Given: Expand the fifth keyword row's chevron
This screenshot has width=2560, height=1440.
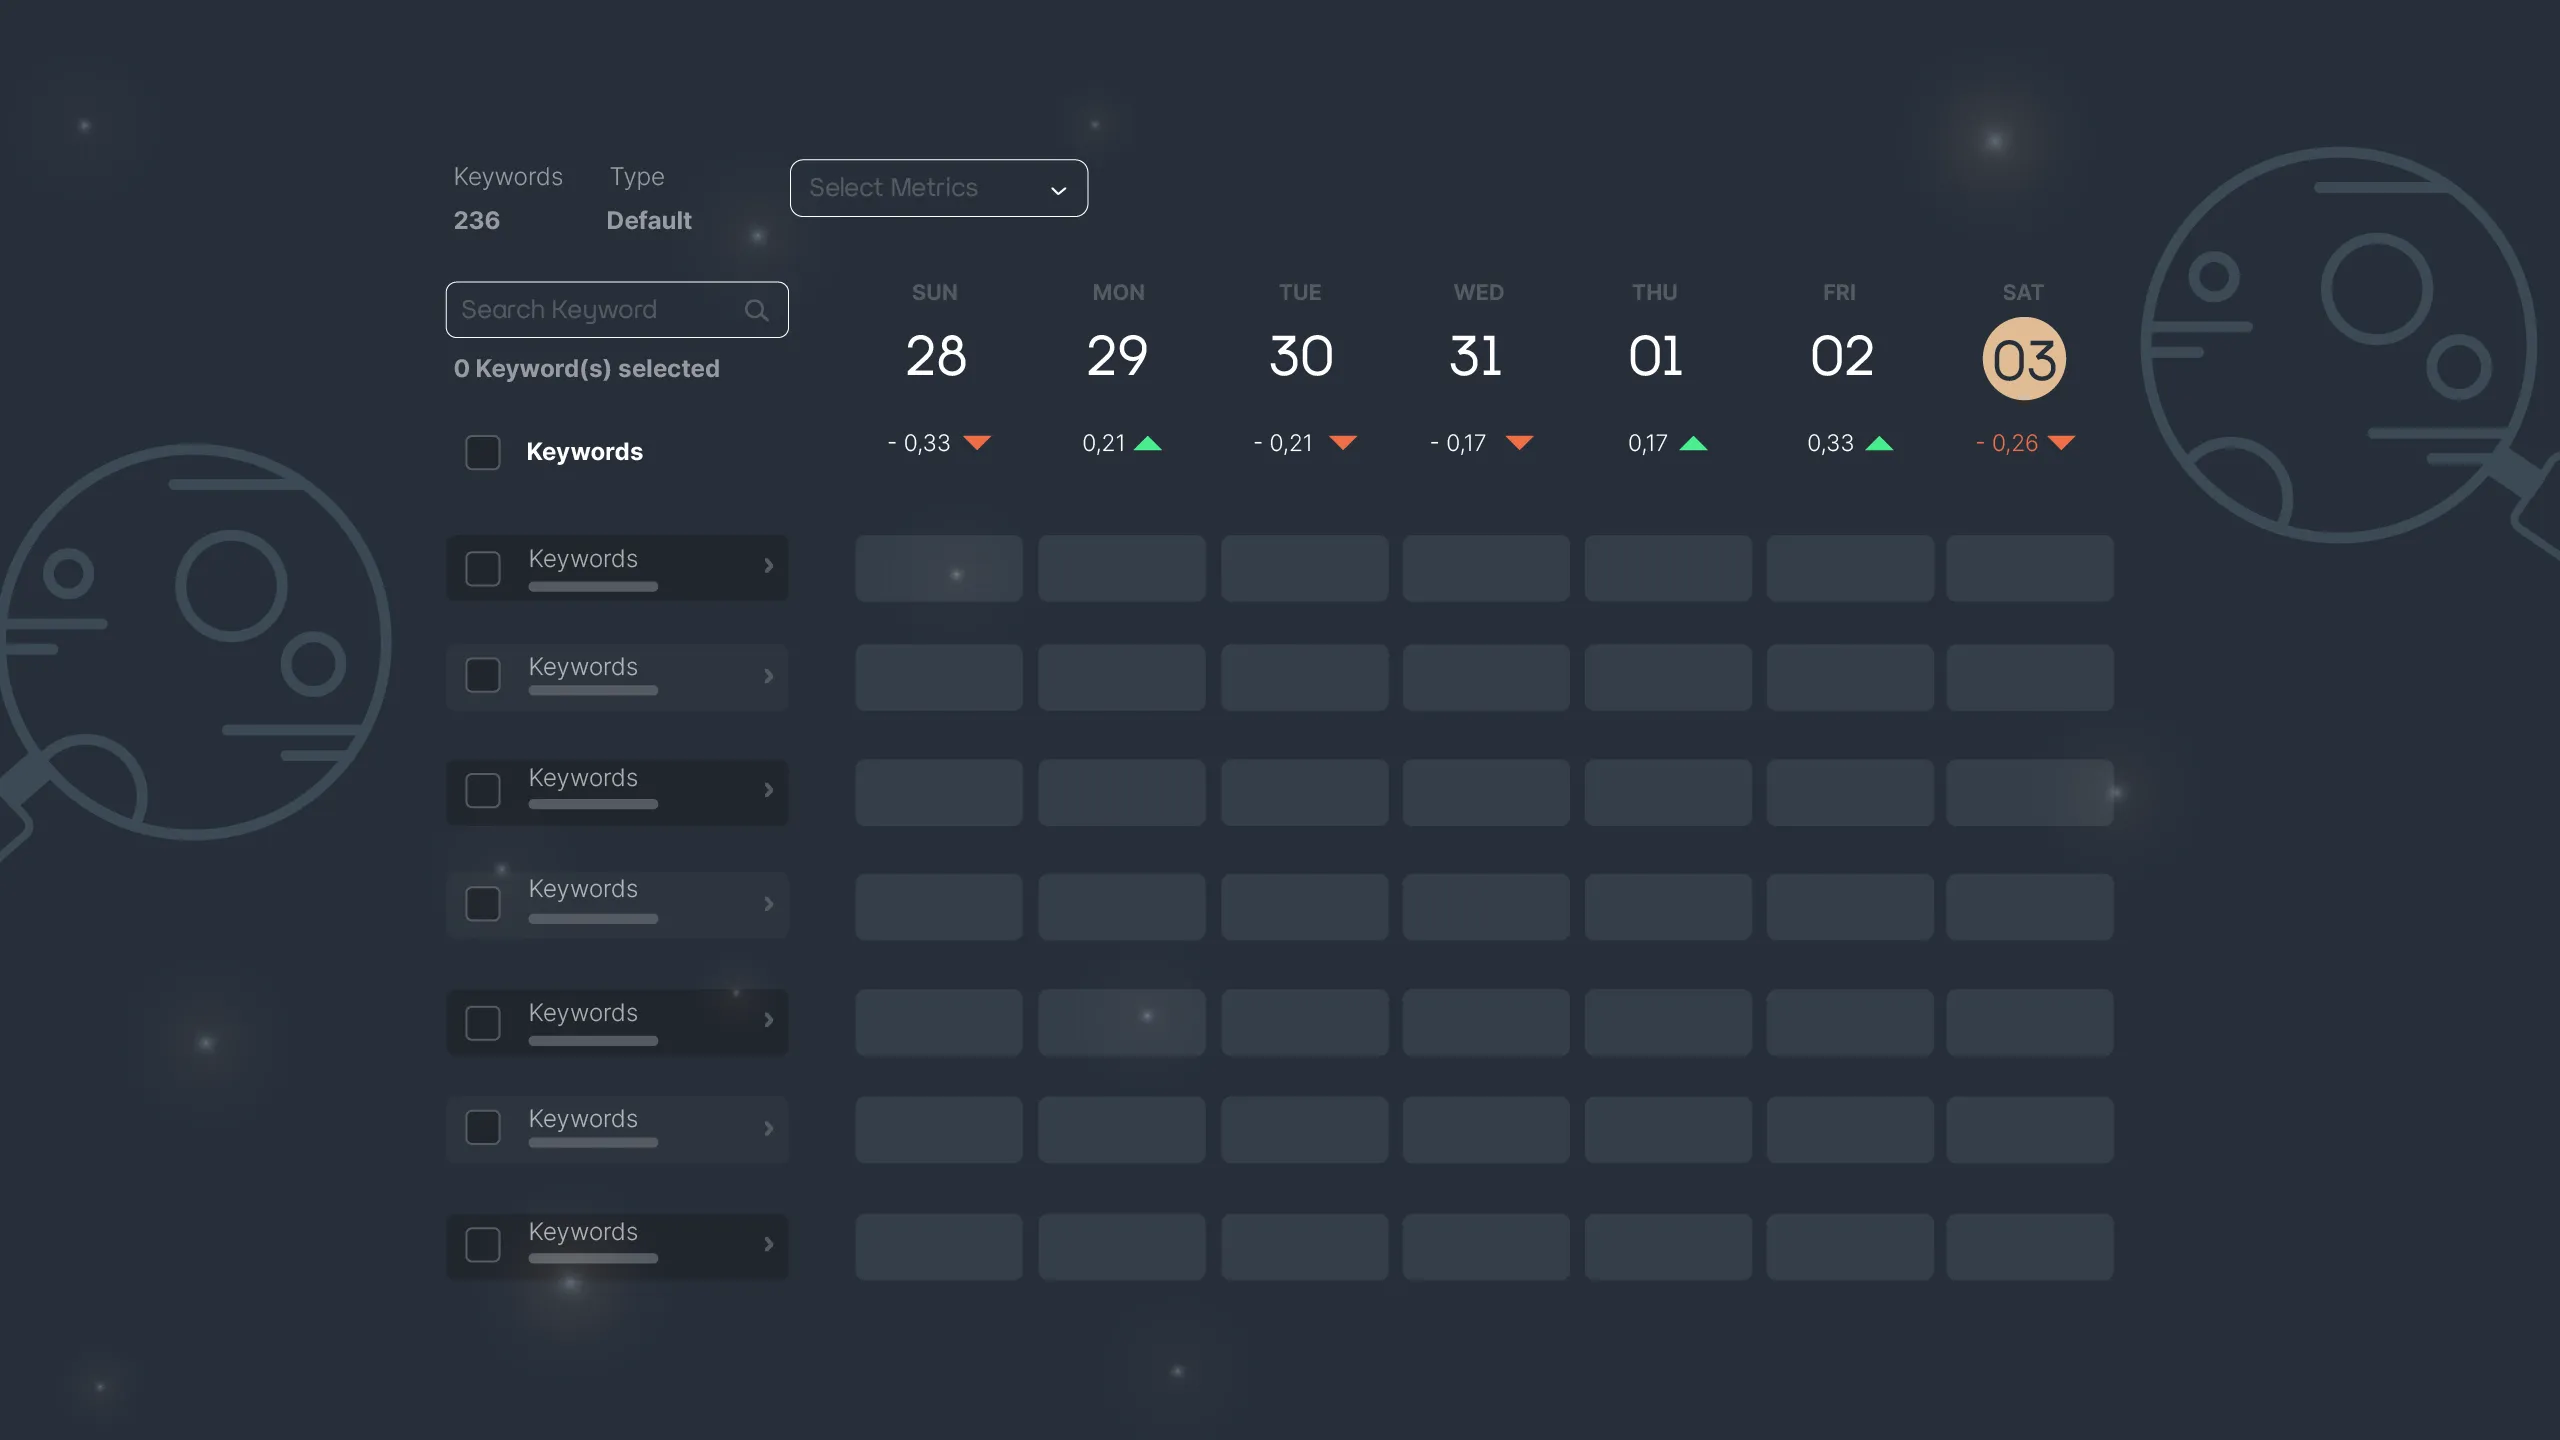Looking at the screenshot, I should [768, 1020].
